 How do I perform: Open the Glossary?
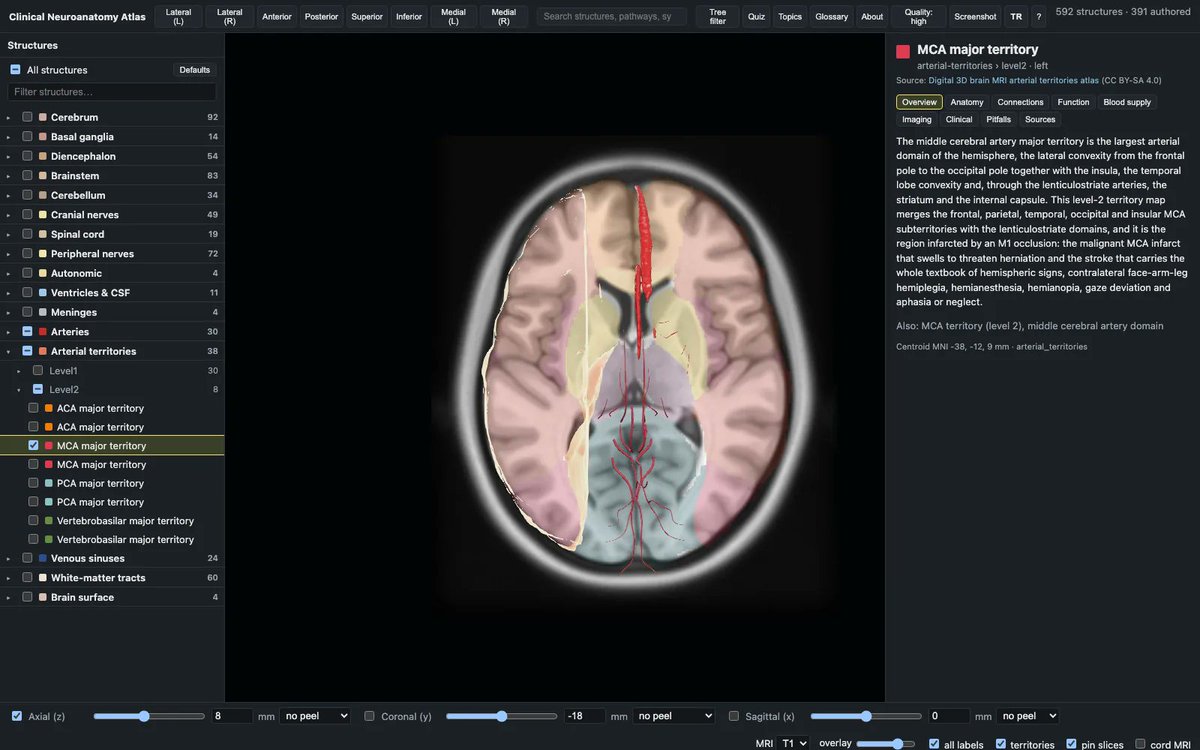pyautogui.click(x=832, y=16)
